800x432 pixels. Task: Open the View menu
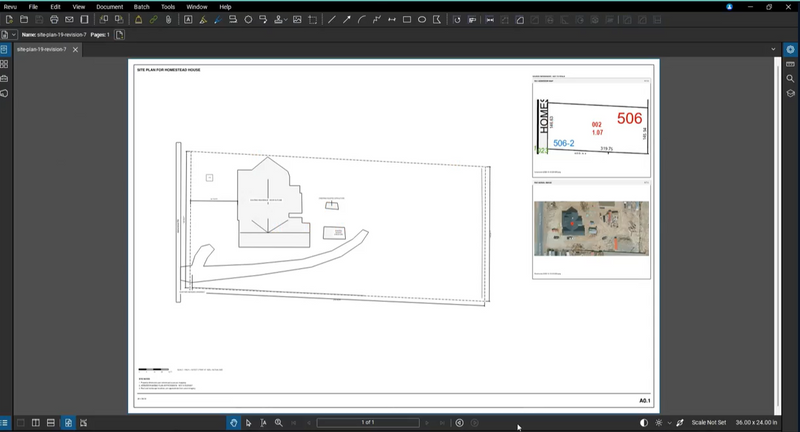point(79,7)
